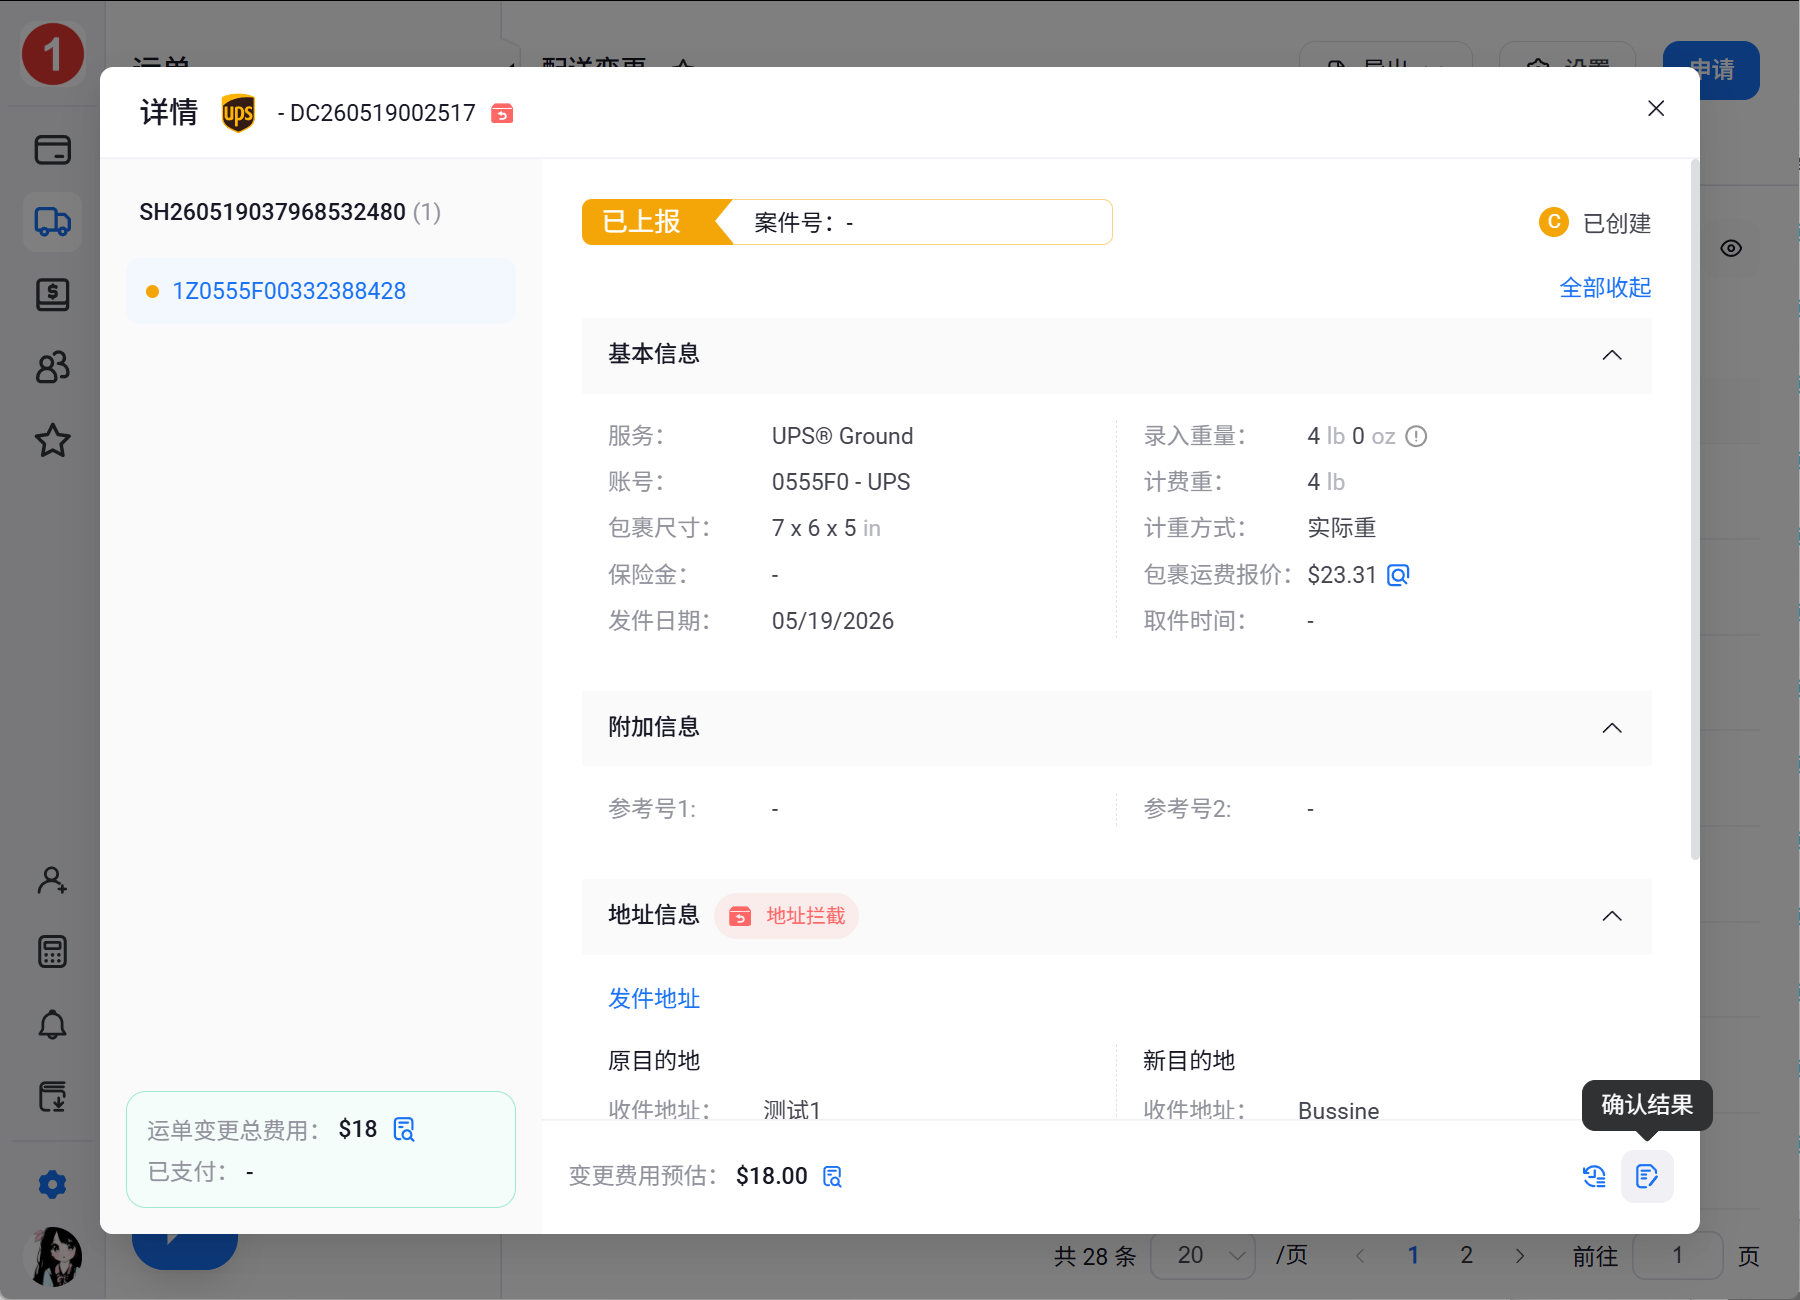This screenshot has height=1300, width=1800.
Task: Click the 前往 page number input field
Action: [x=1677, y=1255]
